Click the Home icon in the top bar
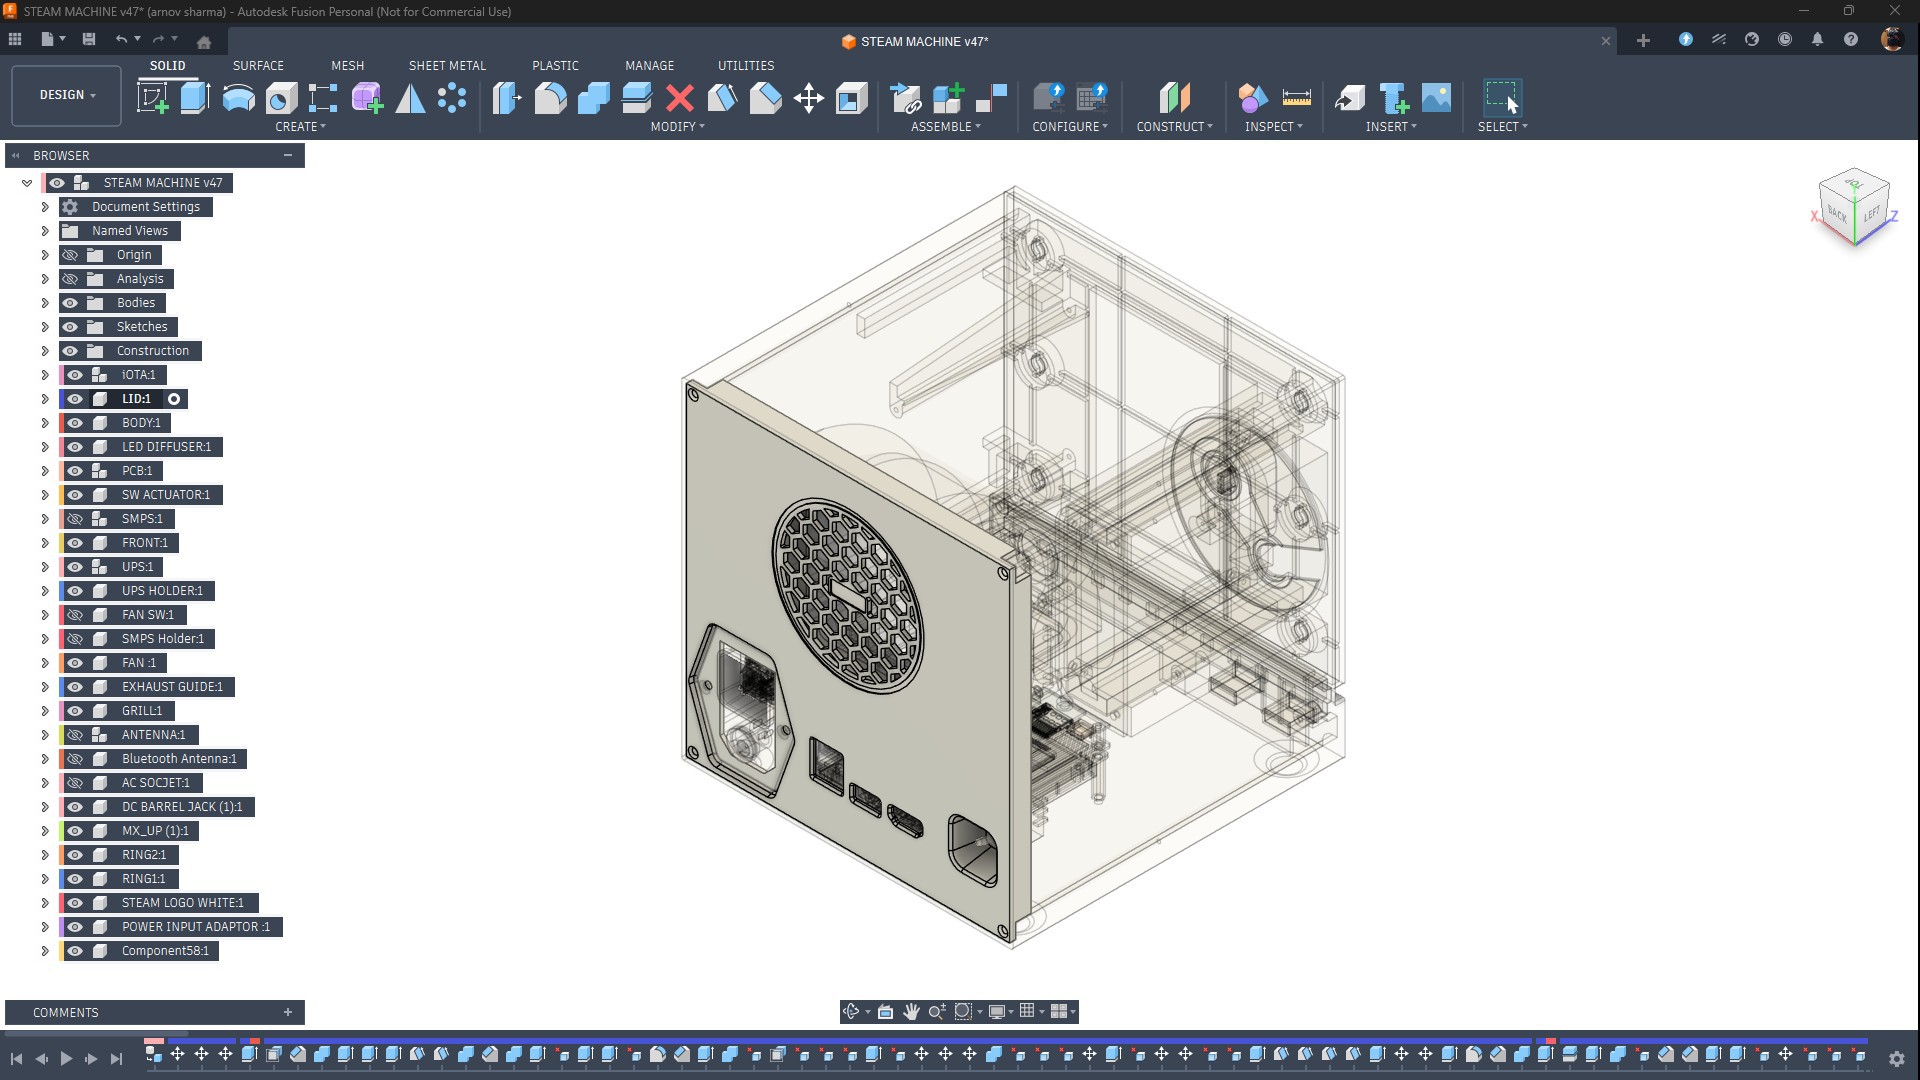 [204, 41]
